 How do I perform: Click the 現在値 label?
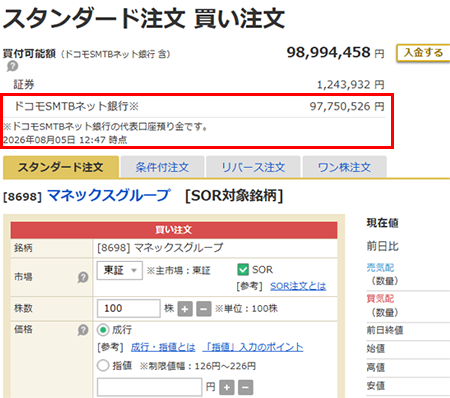point(383,223)
